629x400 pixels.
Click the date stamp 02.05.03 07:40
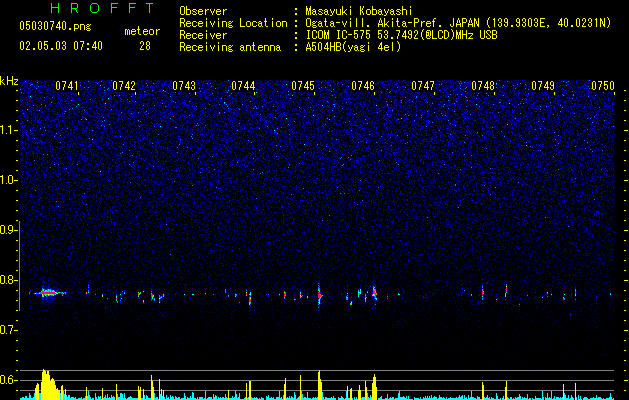[x=61, y=46]
